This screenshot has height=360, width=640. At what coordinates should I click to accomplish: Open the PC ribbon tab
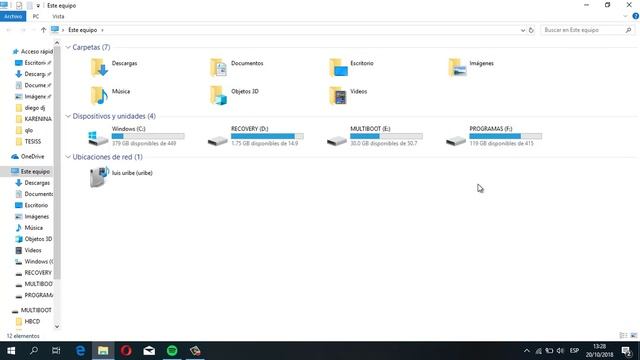36,16
